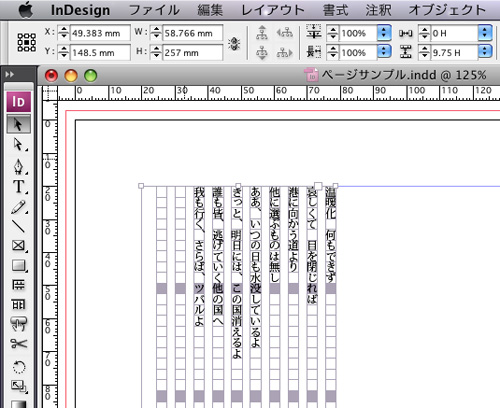500x408 pixels.
Task: Click the Y position field
Action: (x=100, y=53)
